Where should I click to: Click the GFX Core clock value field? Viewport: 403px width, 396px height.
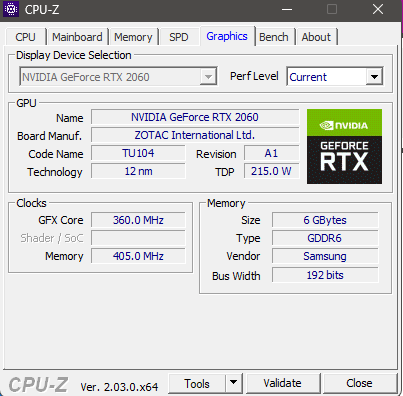click(x=138, y=220)
